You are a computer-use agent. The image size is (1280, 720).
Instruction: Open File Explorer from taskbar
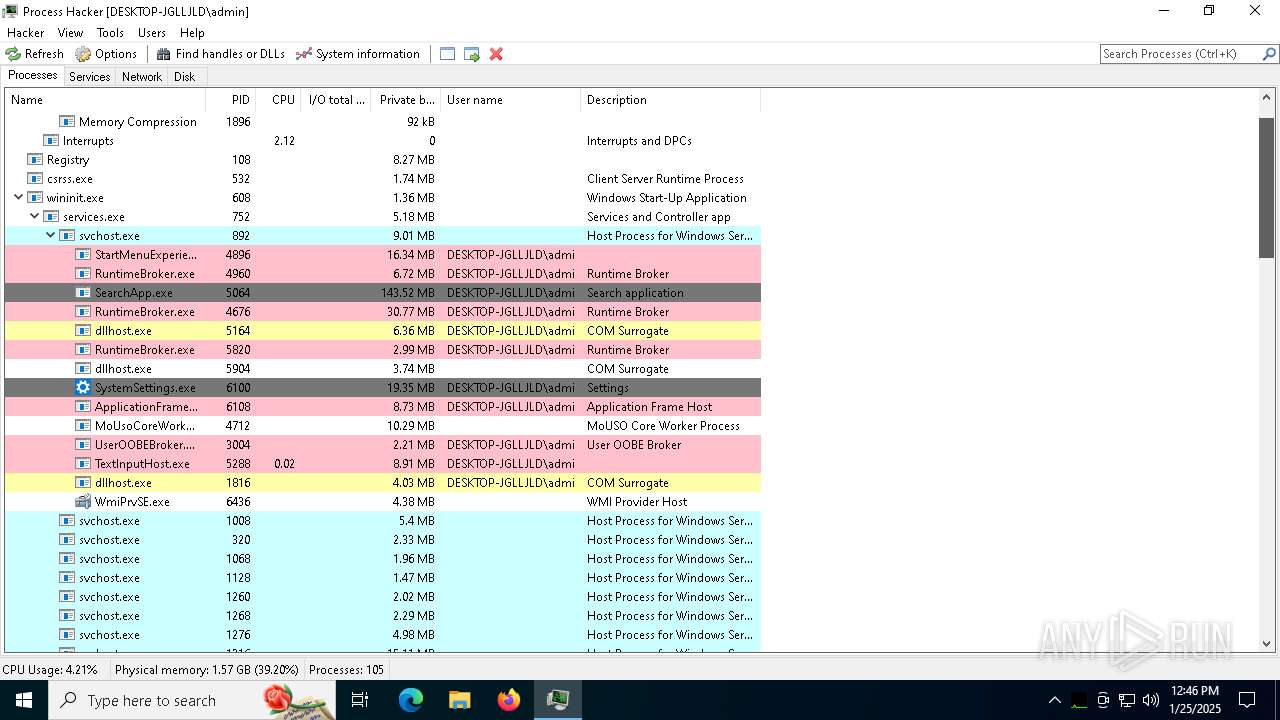click(459, 700)
